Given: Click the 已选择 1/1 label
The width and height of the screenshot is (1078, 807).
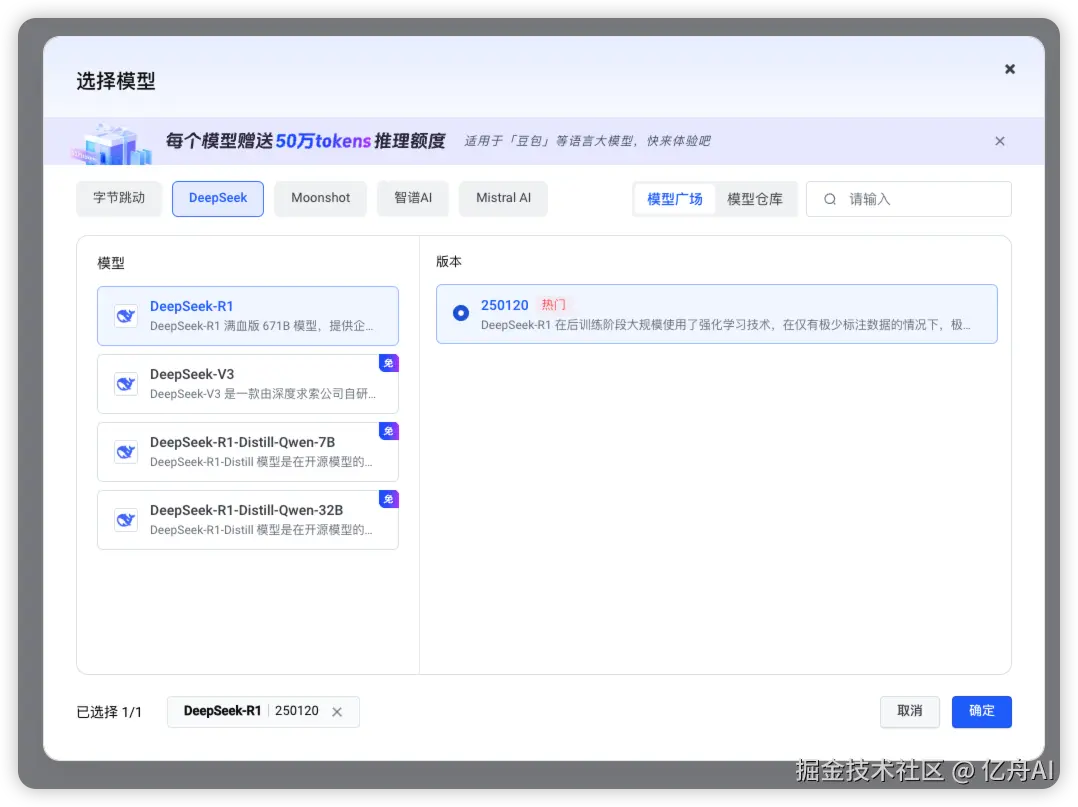Looking at the screenshot, I should [x=109, y=712].
